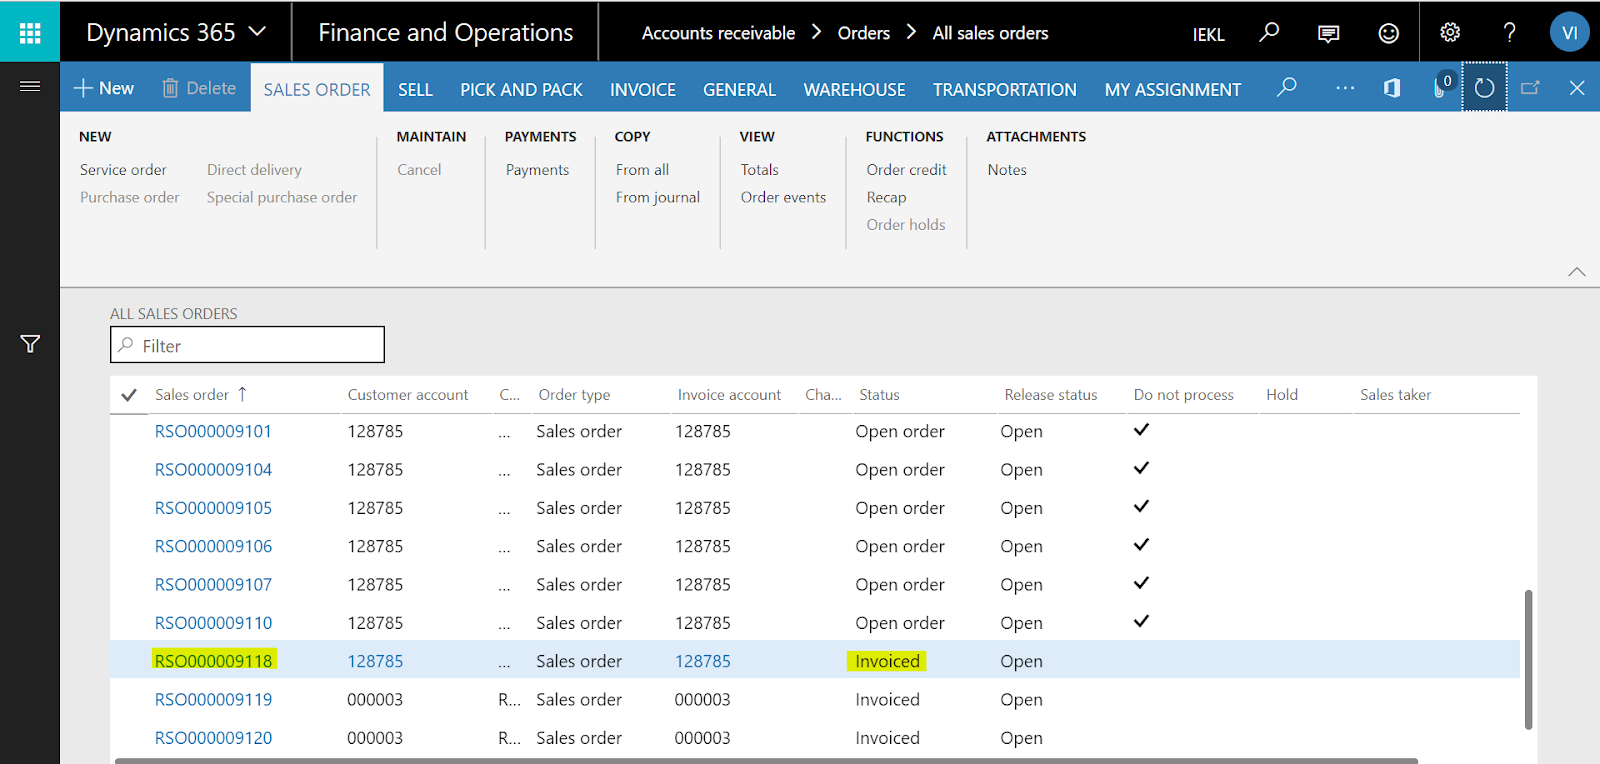Click the ribbon search magnifier icon
The height and width of the screenshot is (764, 1600).
pos(1287,87)
